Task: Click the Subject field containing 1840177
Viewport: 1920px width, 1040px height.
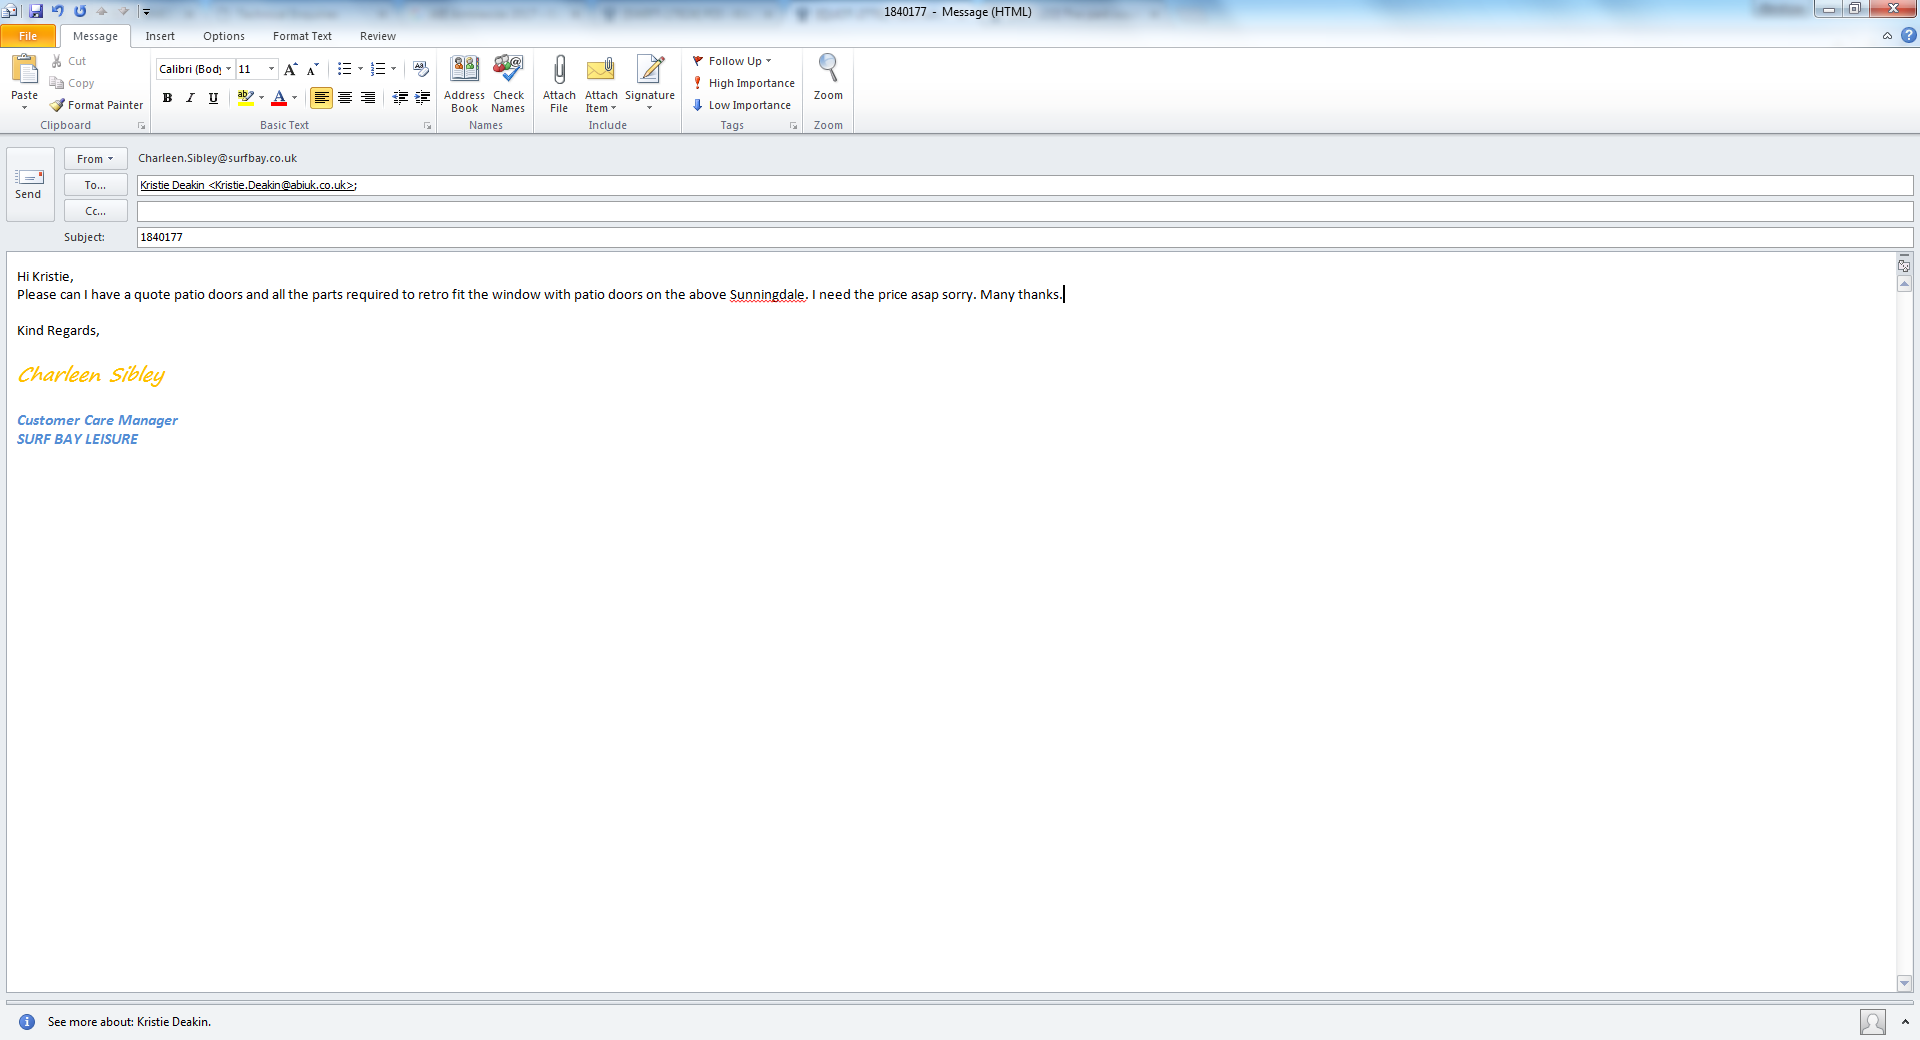Action: (1025, 237)
